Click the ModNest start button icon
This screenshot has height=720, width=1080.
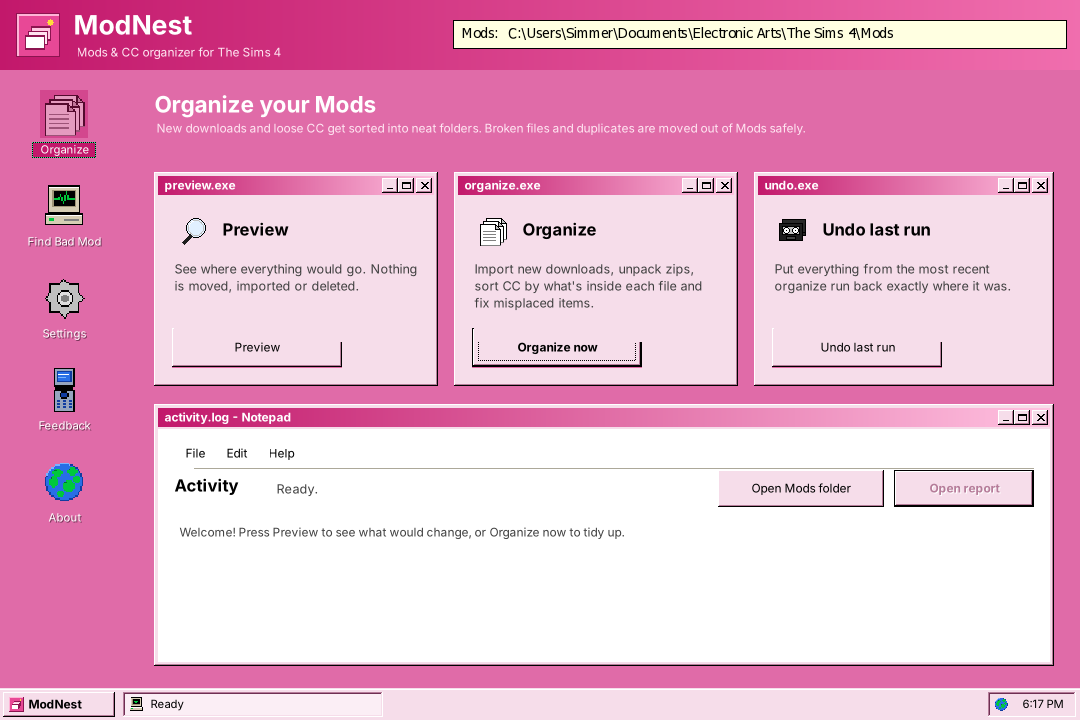tap(17, 704)
